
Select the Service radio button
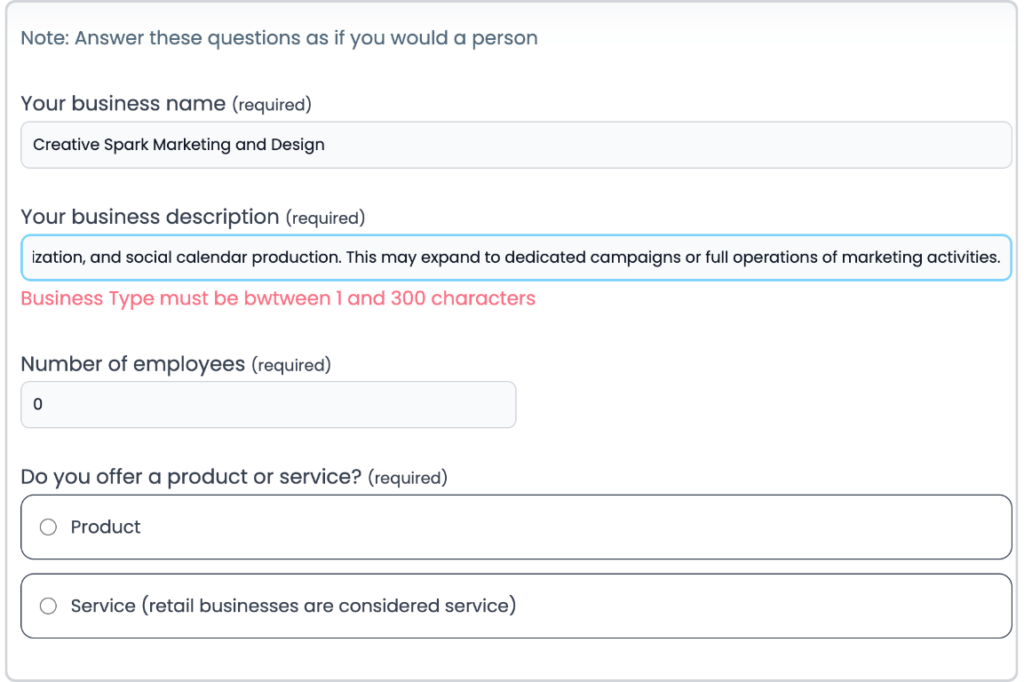(x=47, y=605)
